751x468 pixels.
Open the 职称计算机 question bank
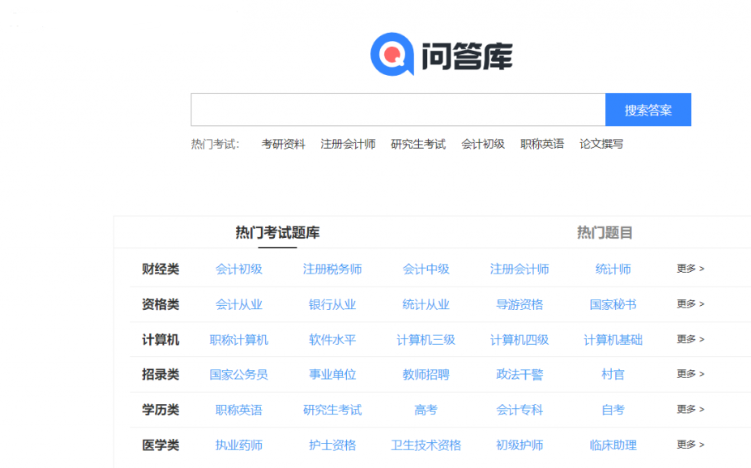(239, 340)
